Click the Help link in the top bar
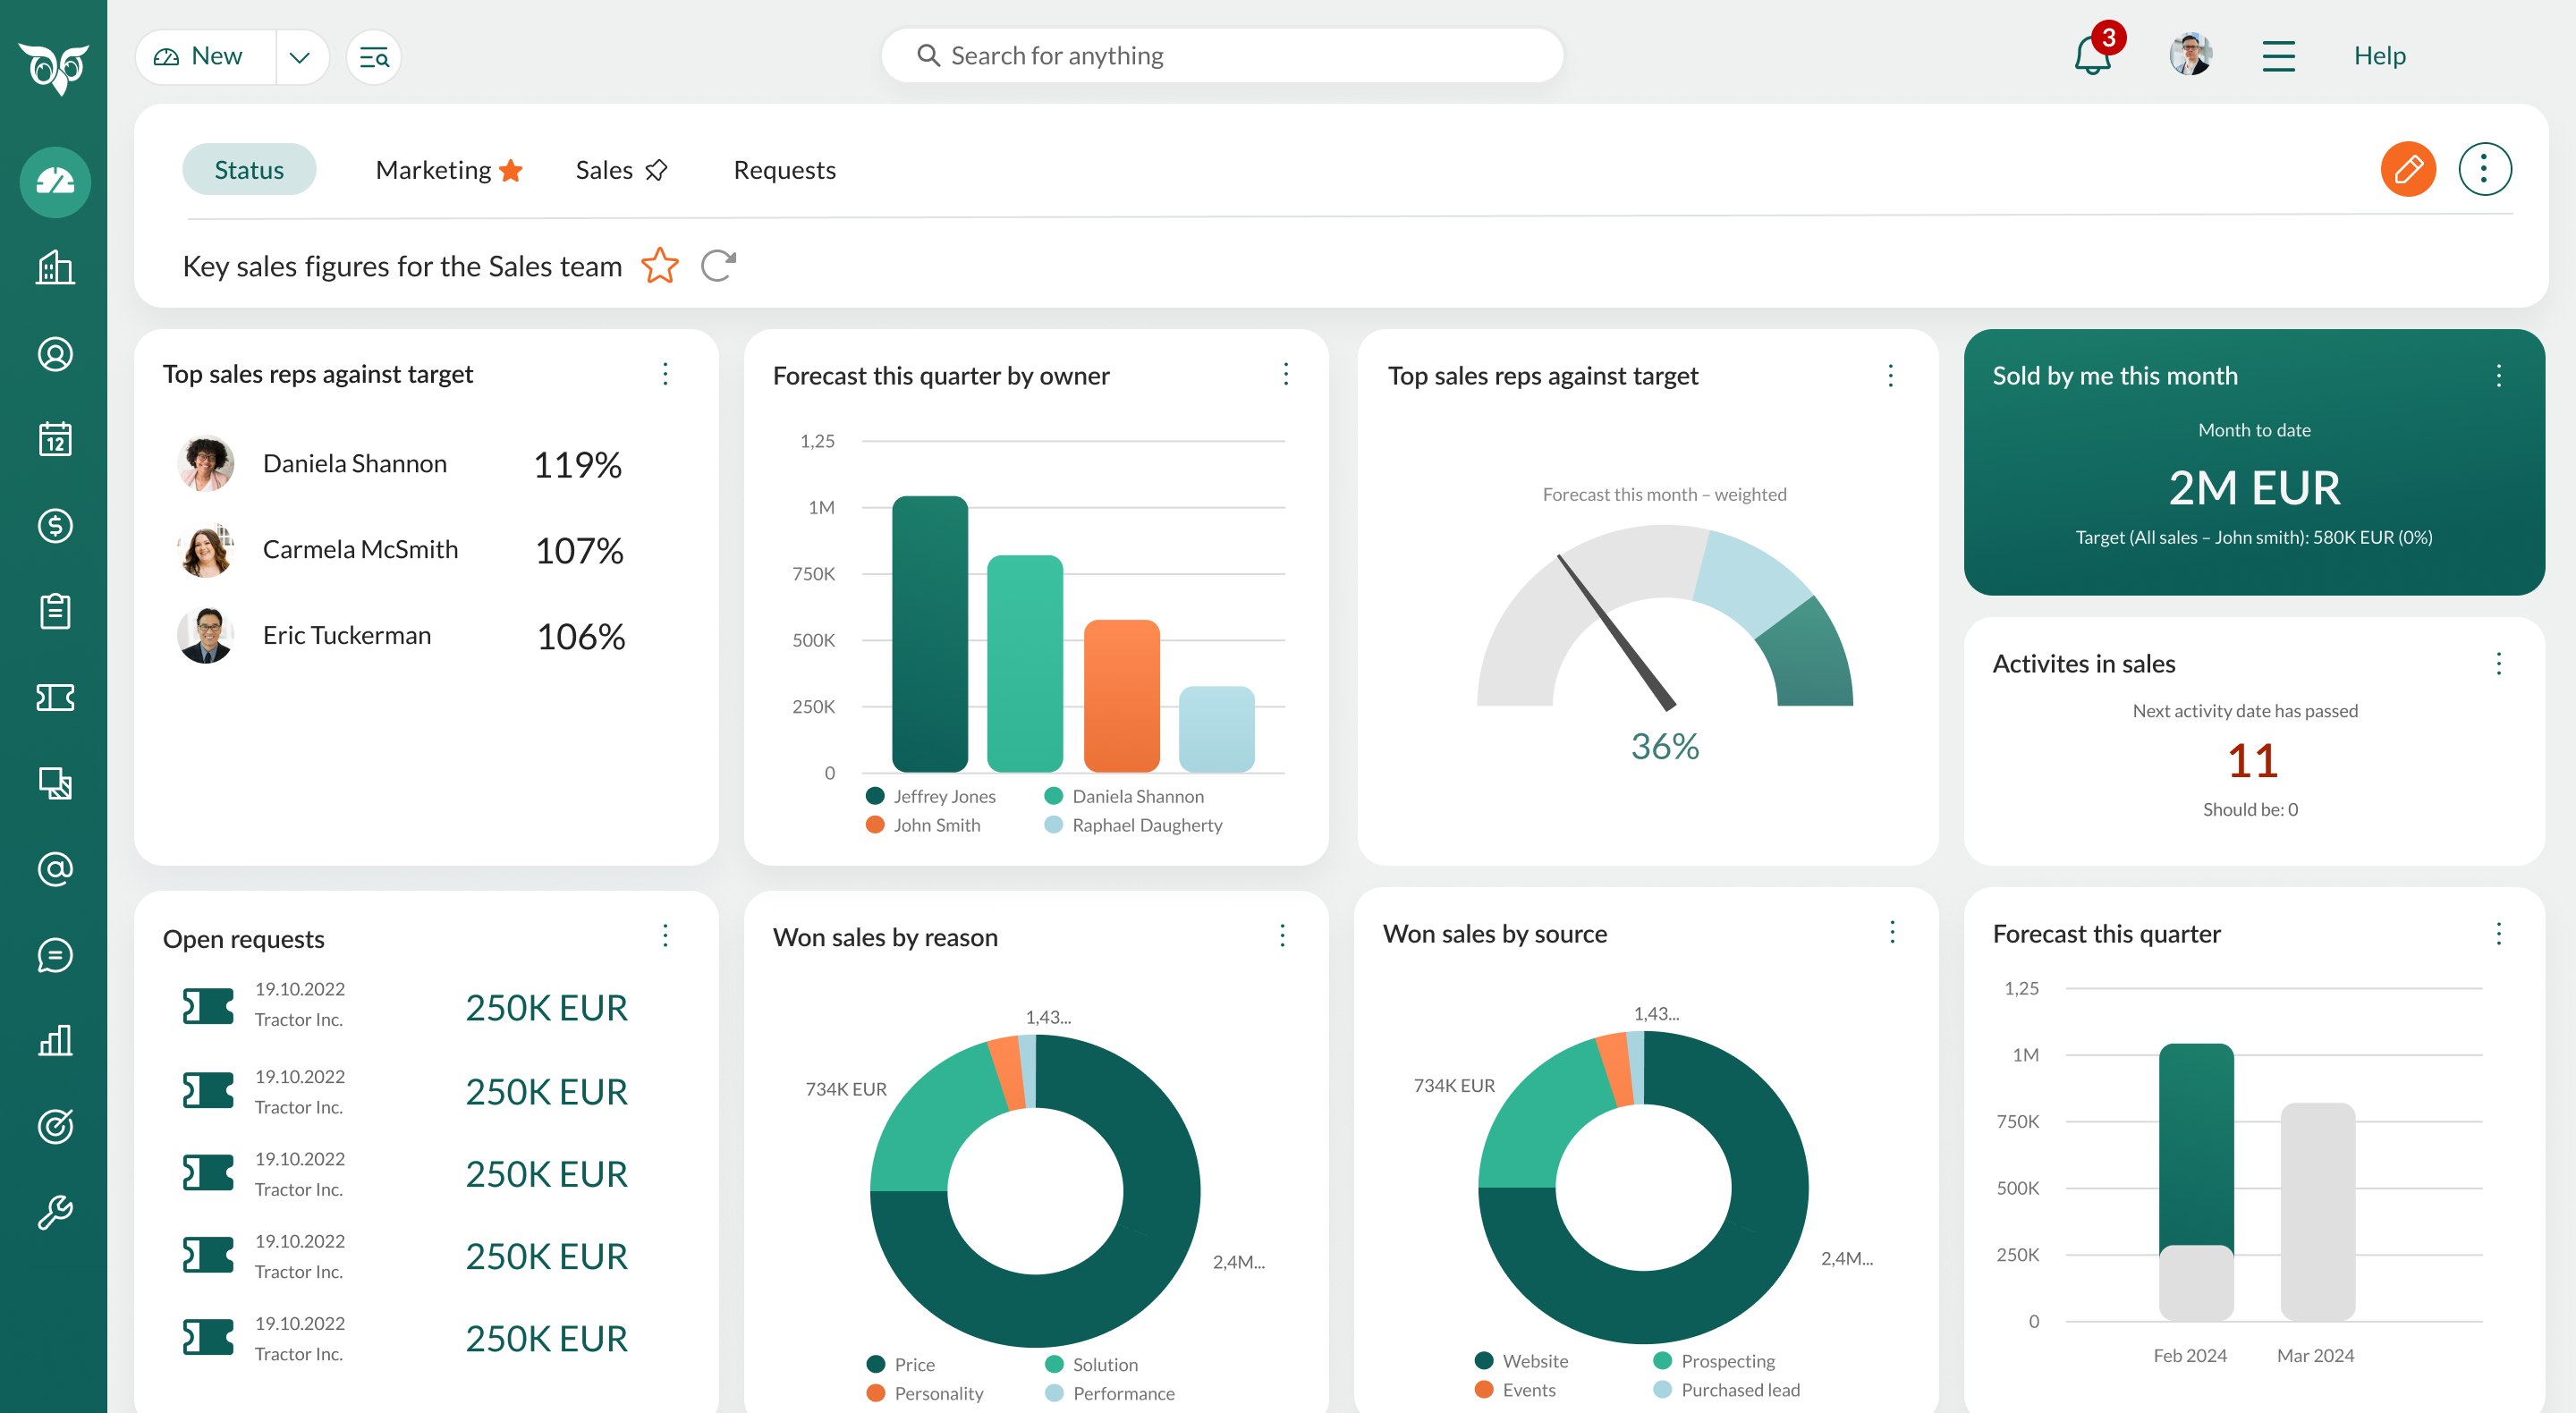 2379,56
